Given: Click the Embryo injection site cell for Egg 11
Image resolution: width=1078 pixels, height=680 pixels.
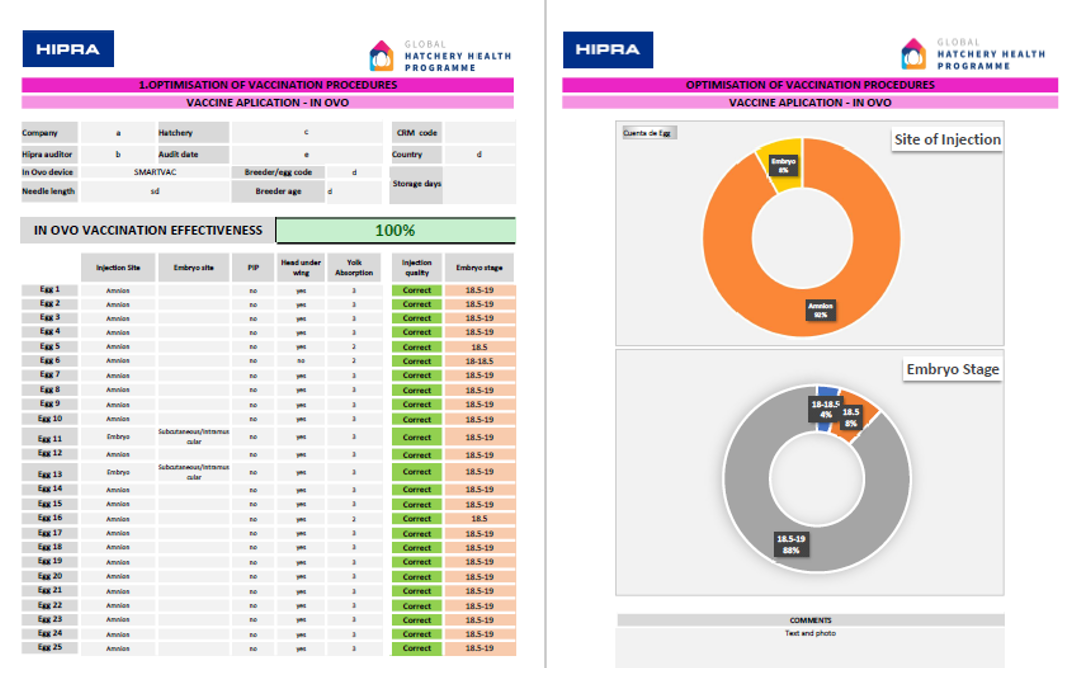Looking at the screenshot, I should pos(118,437).
